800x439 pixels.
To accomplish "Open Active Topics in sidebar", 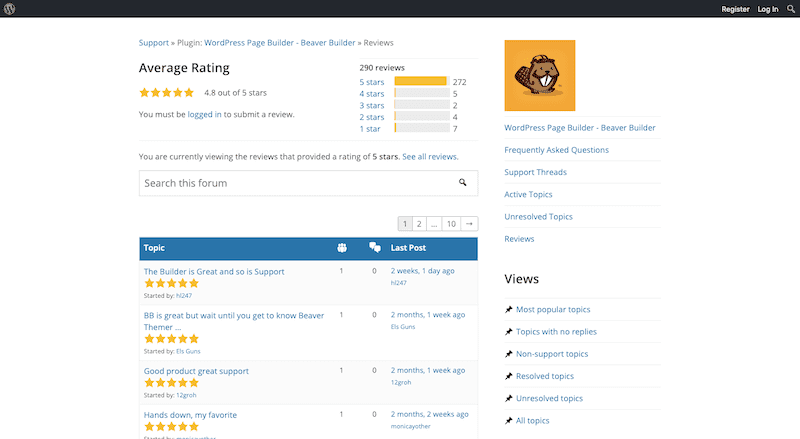I will [x=528, y=194].
